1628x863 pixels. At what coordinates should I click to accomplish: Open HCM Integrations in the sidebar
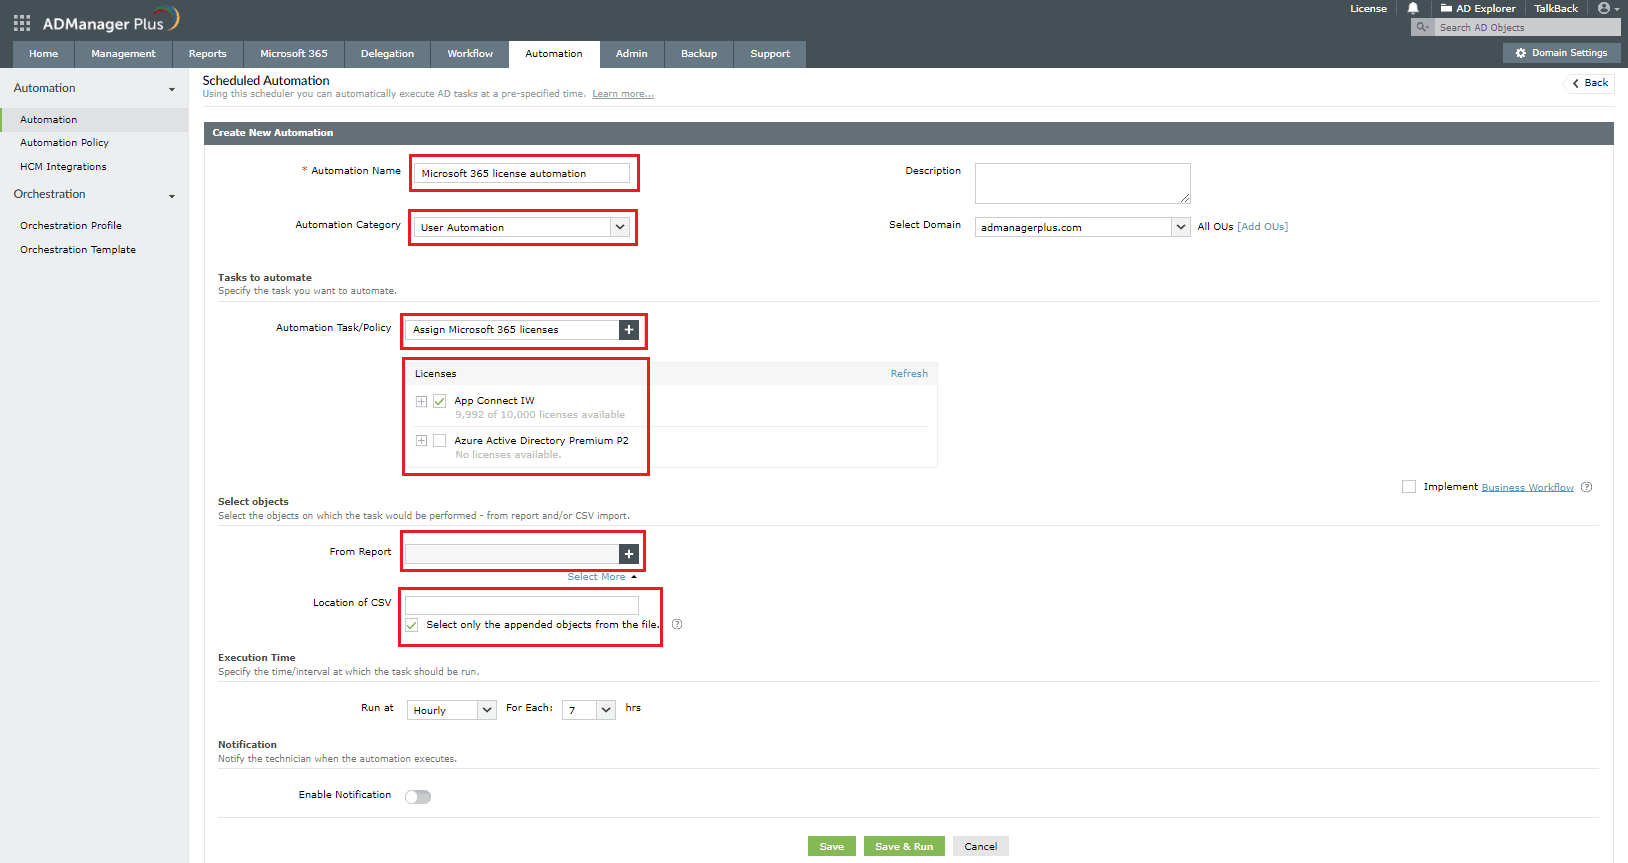tap(63, 167)
